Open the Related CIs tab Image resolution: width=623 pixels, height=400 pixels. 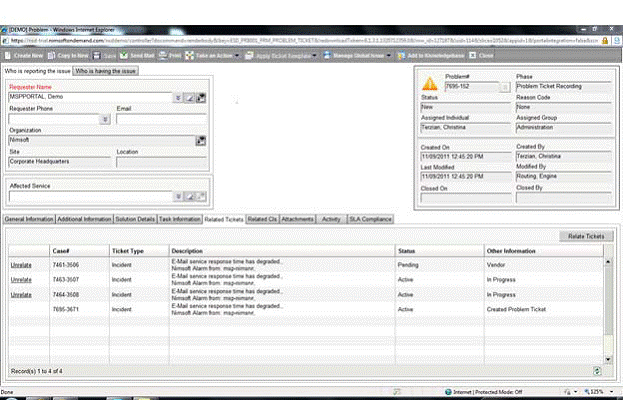(x=262, y=219)
